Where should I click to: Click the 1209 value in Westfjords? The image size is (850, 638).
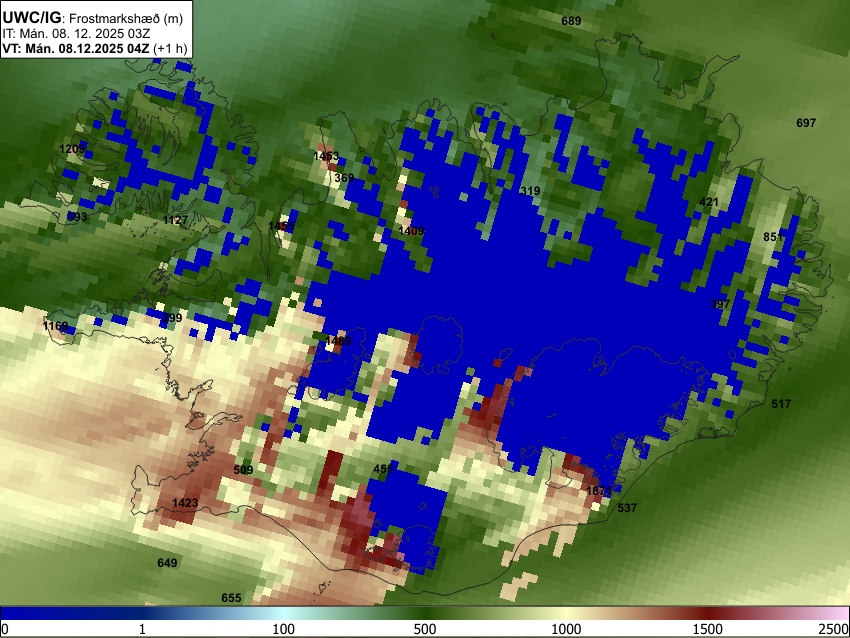72,149
